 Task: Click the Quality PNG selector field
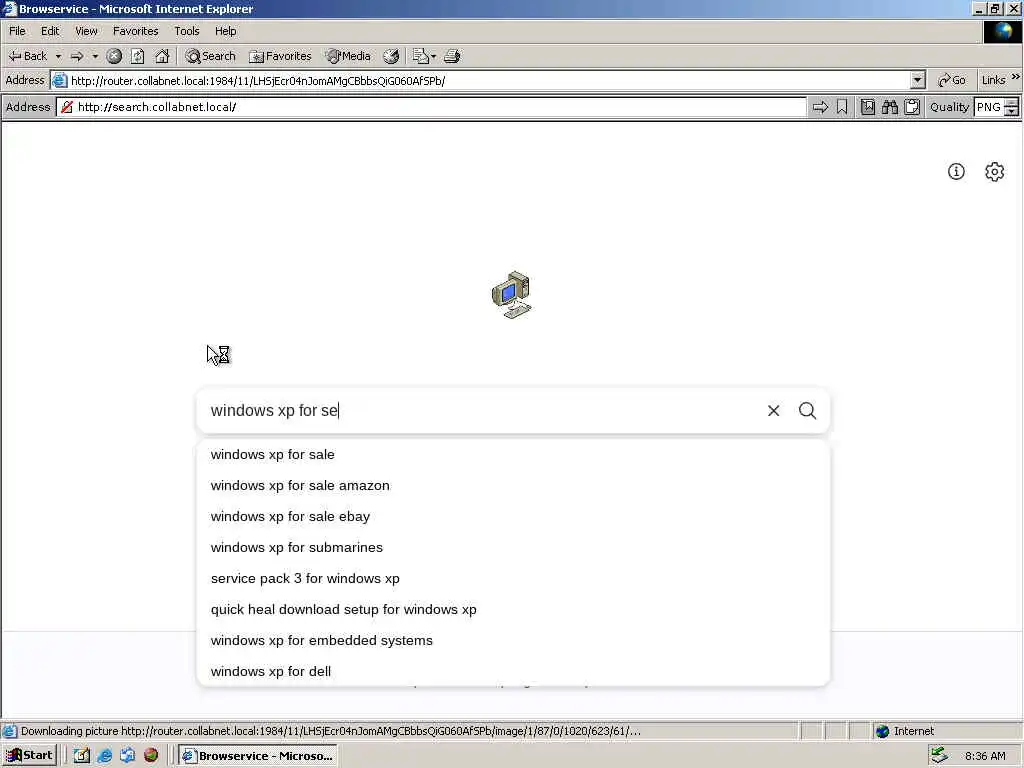point(989,107)
